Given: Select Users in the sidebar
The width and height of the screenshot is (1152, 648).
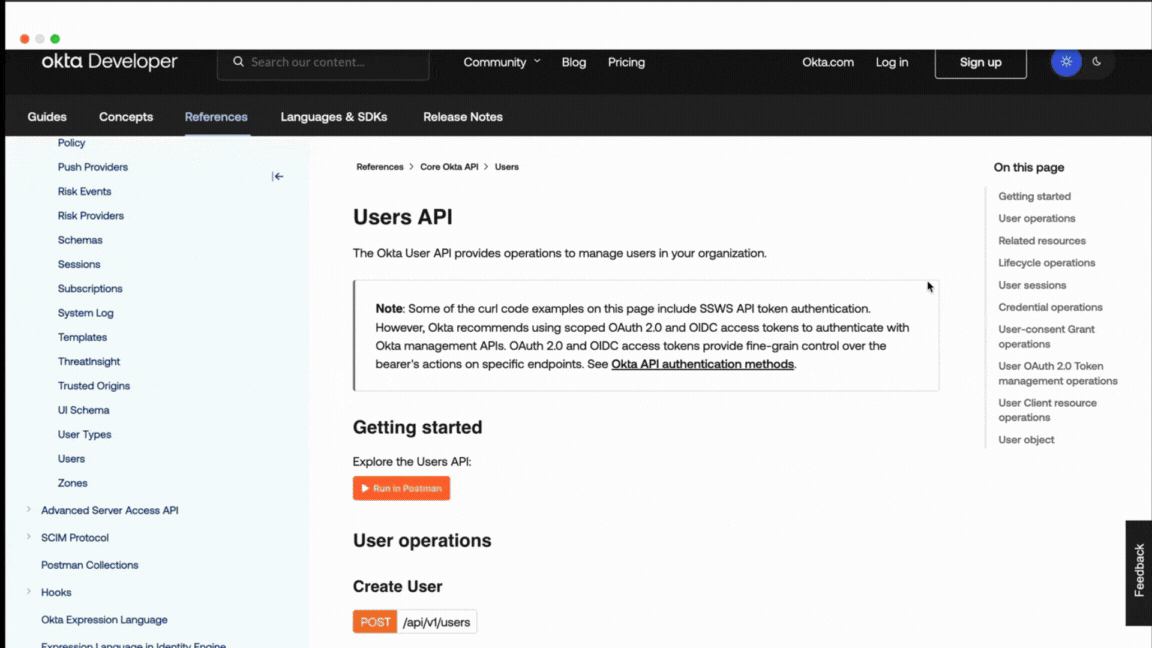Looking at the screenshot, I should point(71,459).
